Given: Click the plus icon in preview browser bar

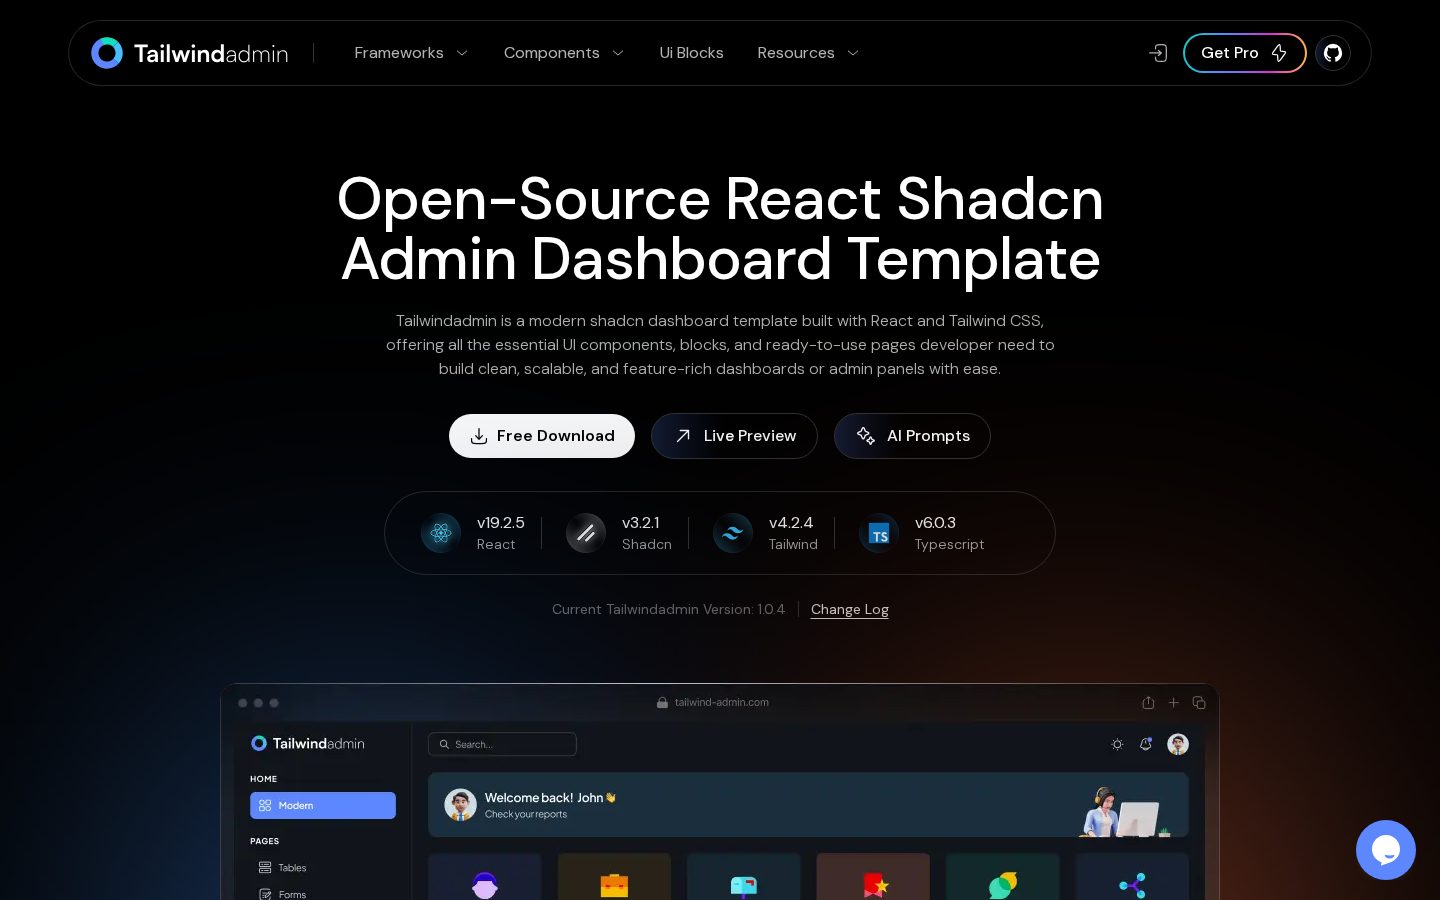Looking at the screenshot, I should click(x=1174, y=703).
